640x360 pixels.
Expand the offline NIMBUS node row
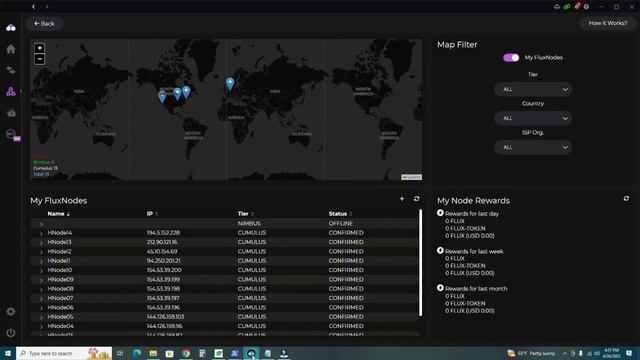(x=41, y=224)
